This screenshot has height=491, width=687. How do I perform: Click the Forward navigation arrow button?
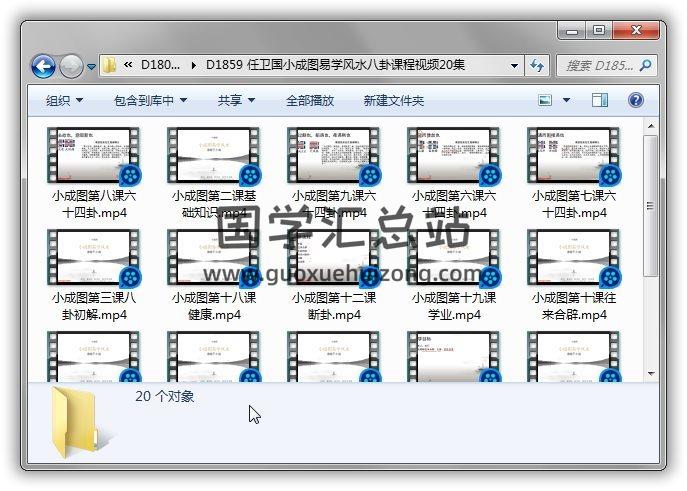71,66
